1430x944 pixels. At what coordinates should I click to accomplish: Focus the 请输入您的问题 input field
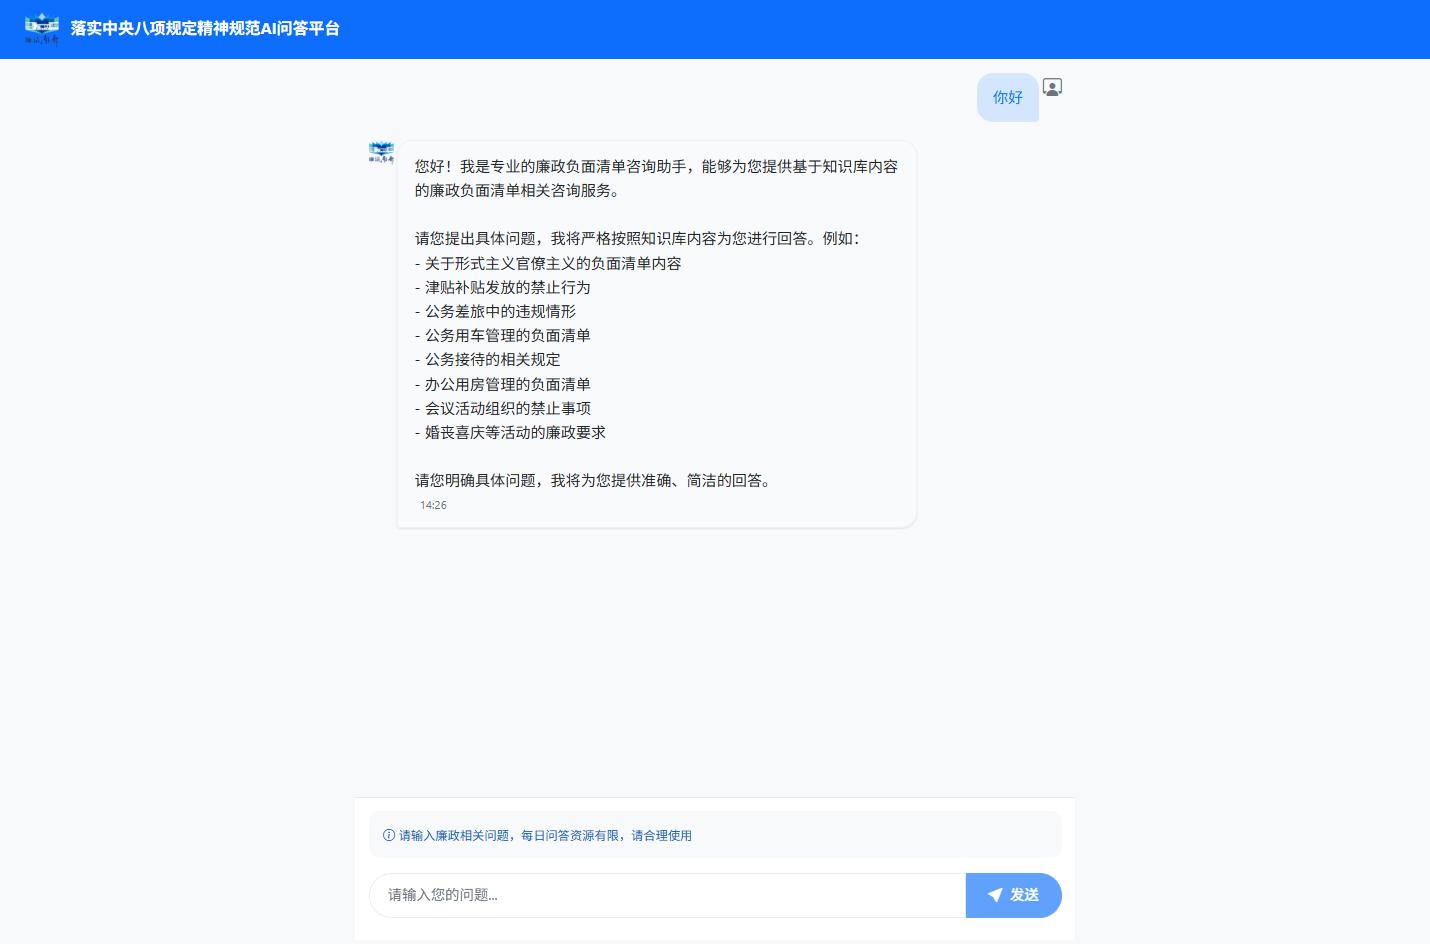coord(667,895)
